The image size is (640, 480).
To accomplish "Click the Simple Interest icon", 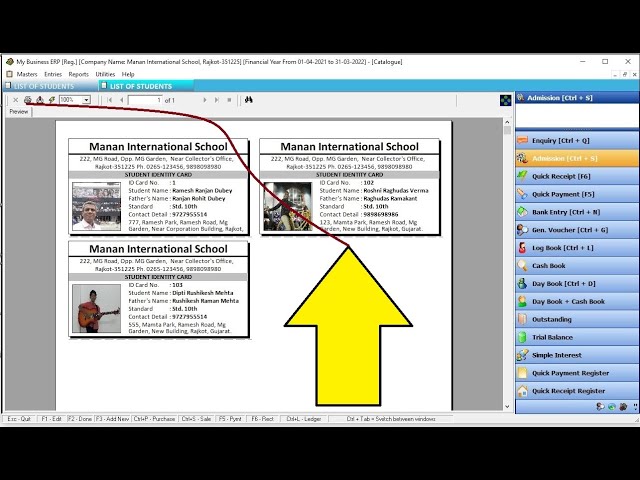I will pos(522,355).
